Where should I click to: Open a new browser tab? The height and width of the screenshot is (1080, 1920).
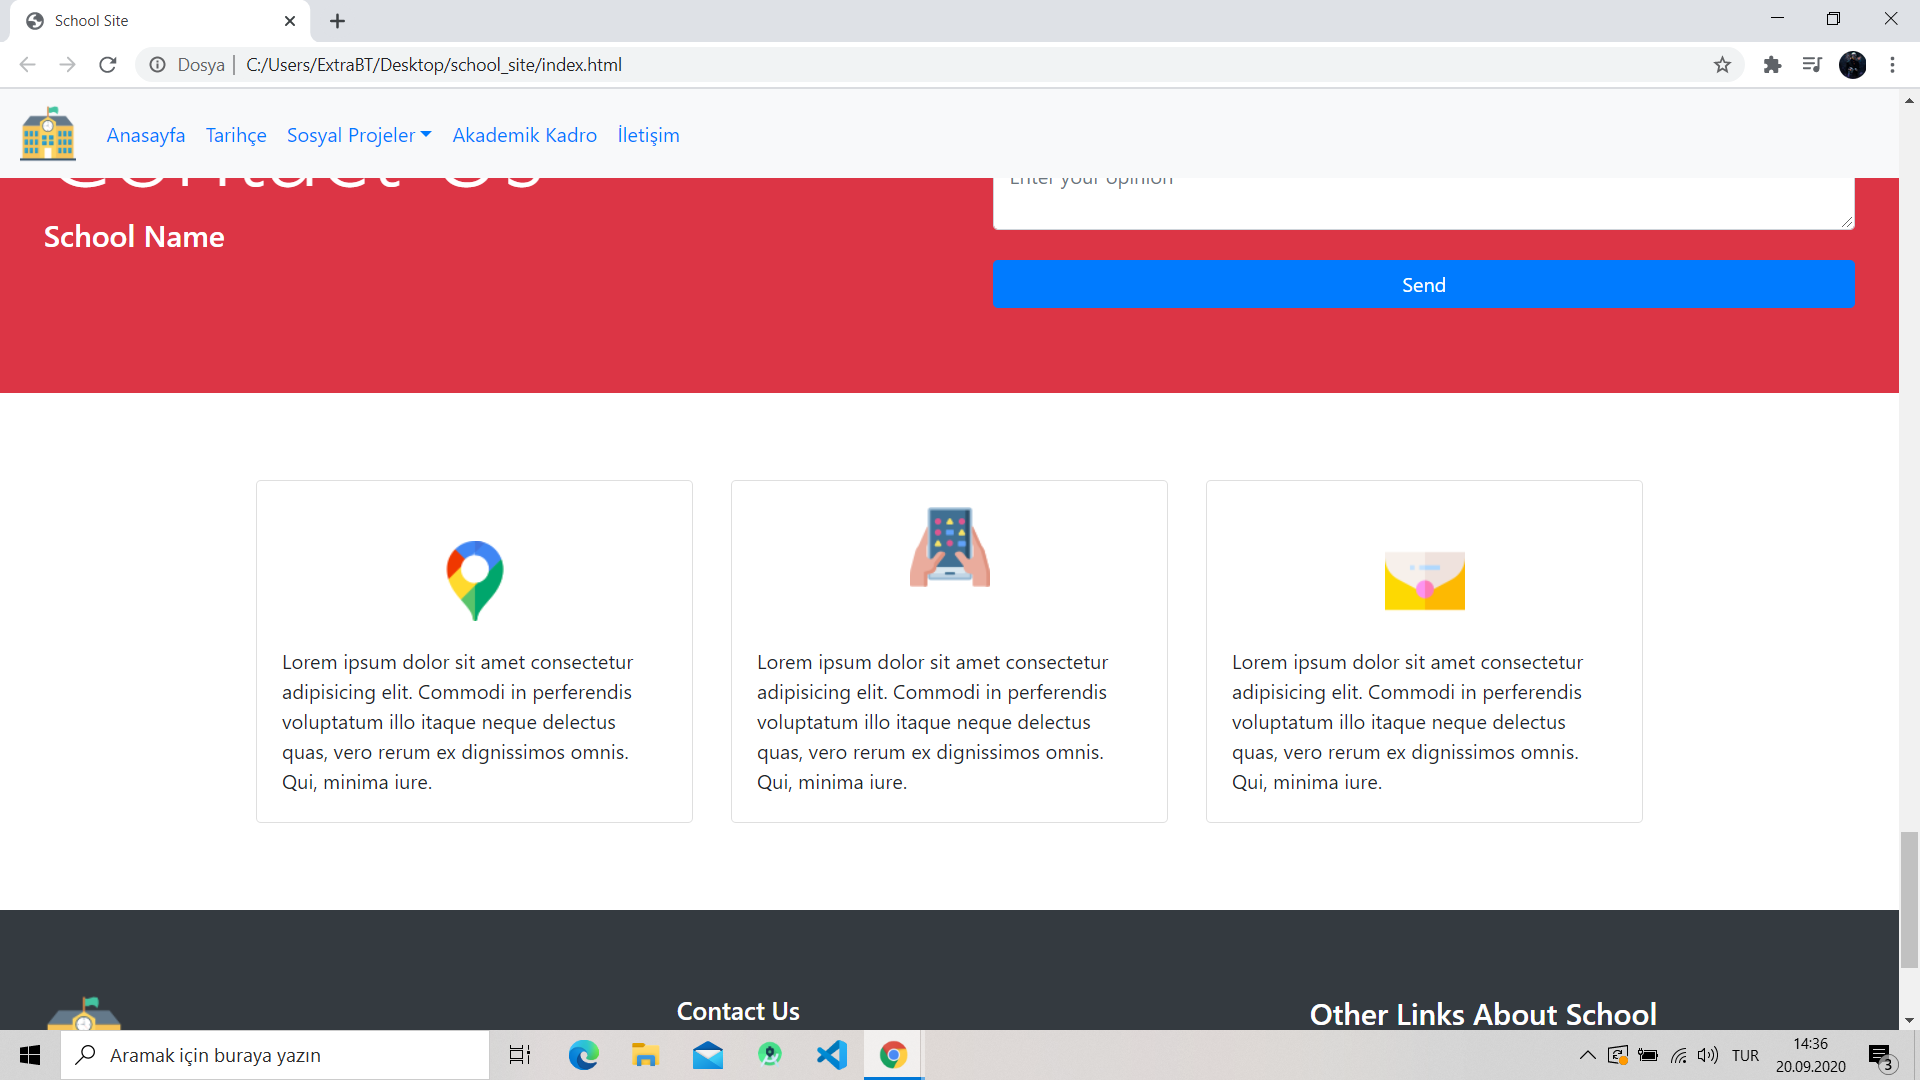tap(337, 20)
